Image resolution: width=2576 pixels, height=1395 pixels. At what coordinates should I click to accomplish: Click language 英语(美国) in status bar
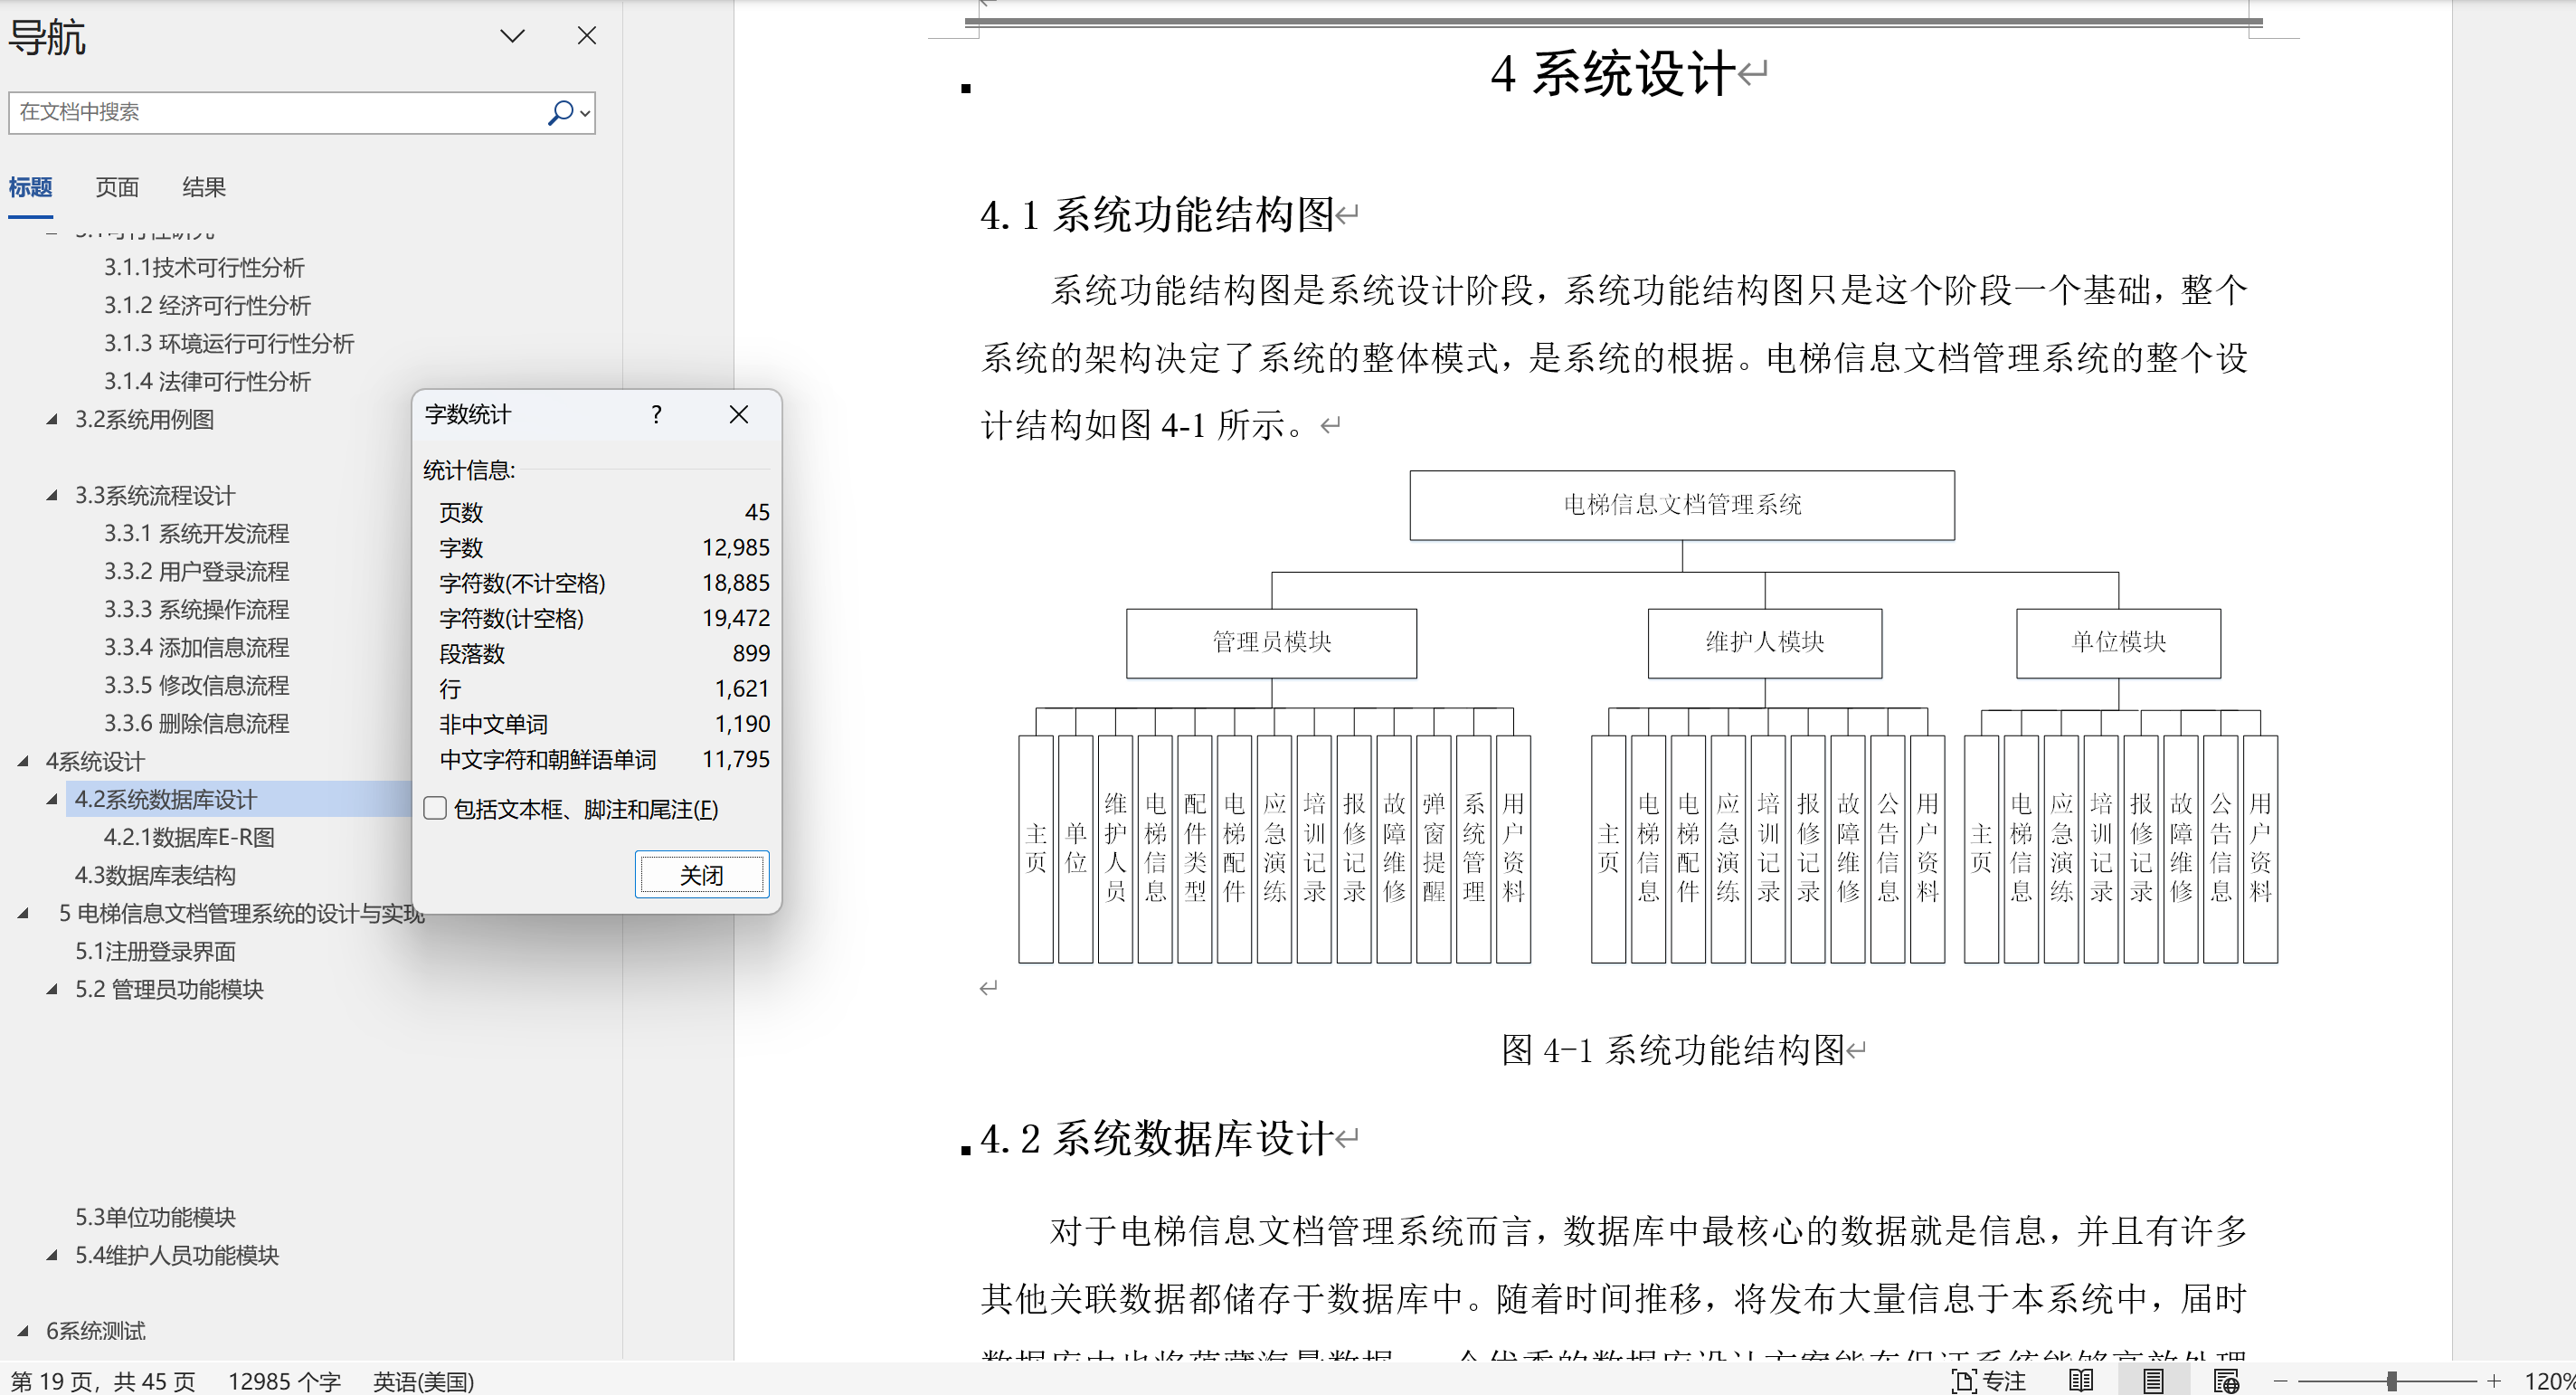point(423,1381)
